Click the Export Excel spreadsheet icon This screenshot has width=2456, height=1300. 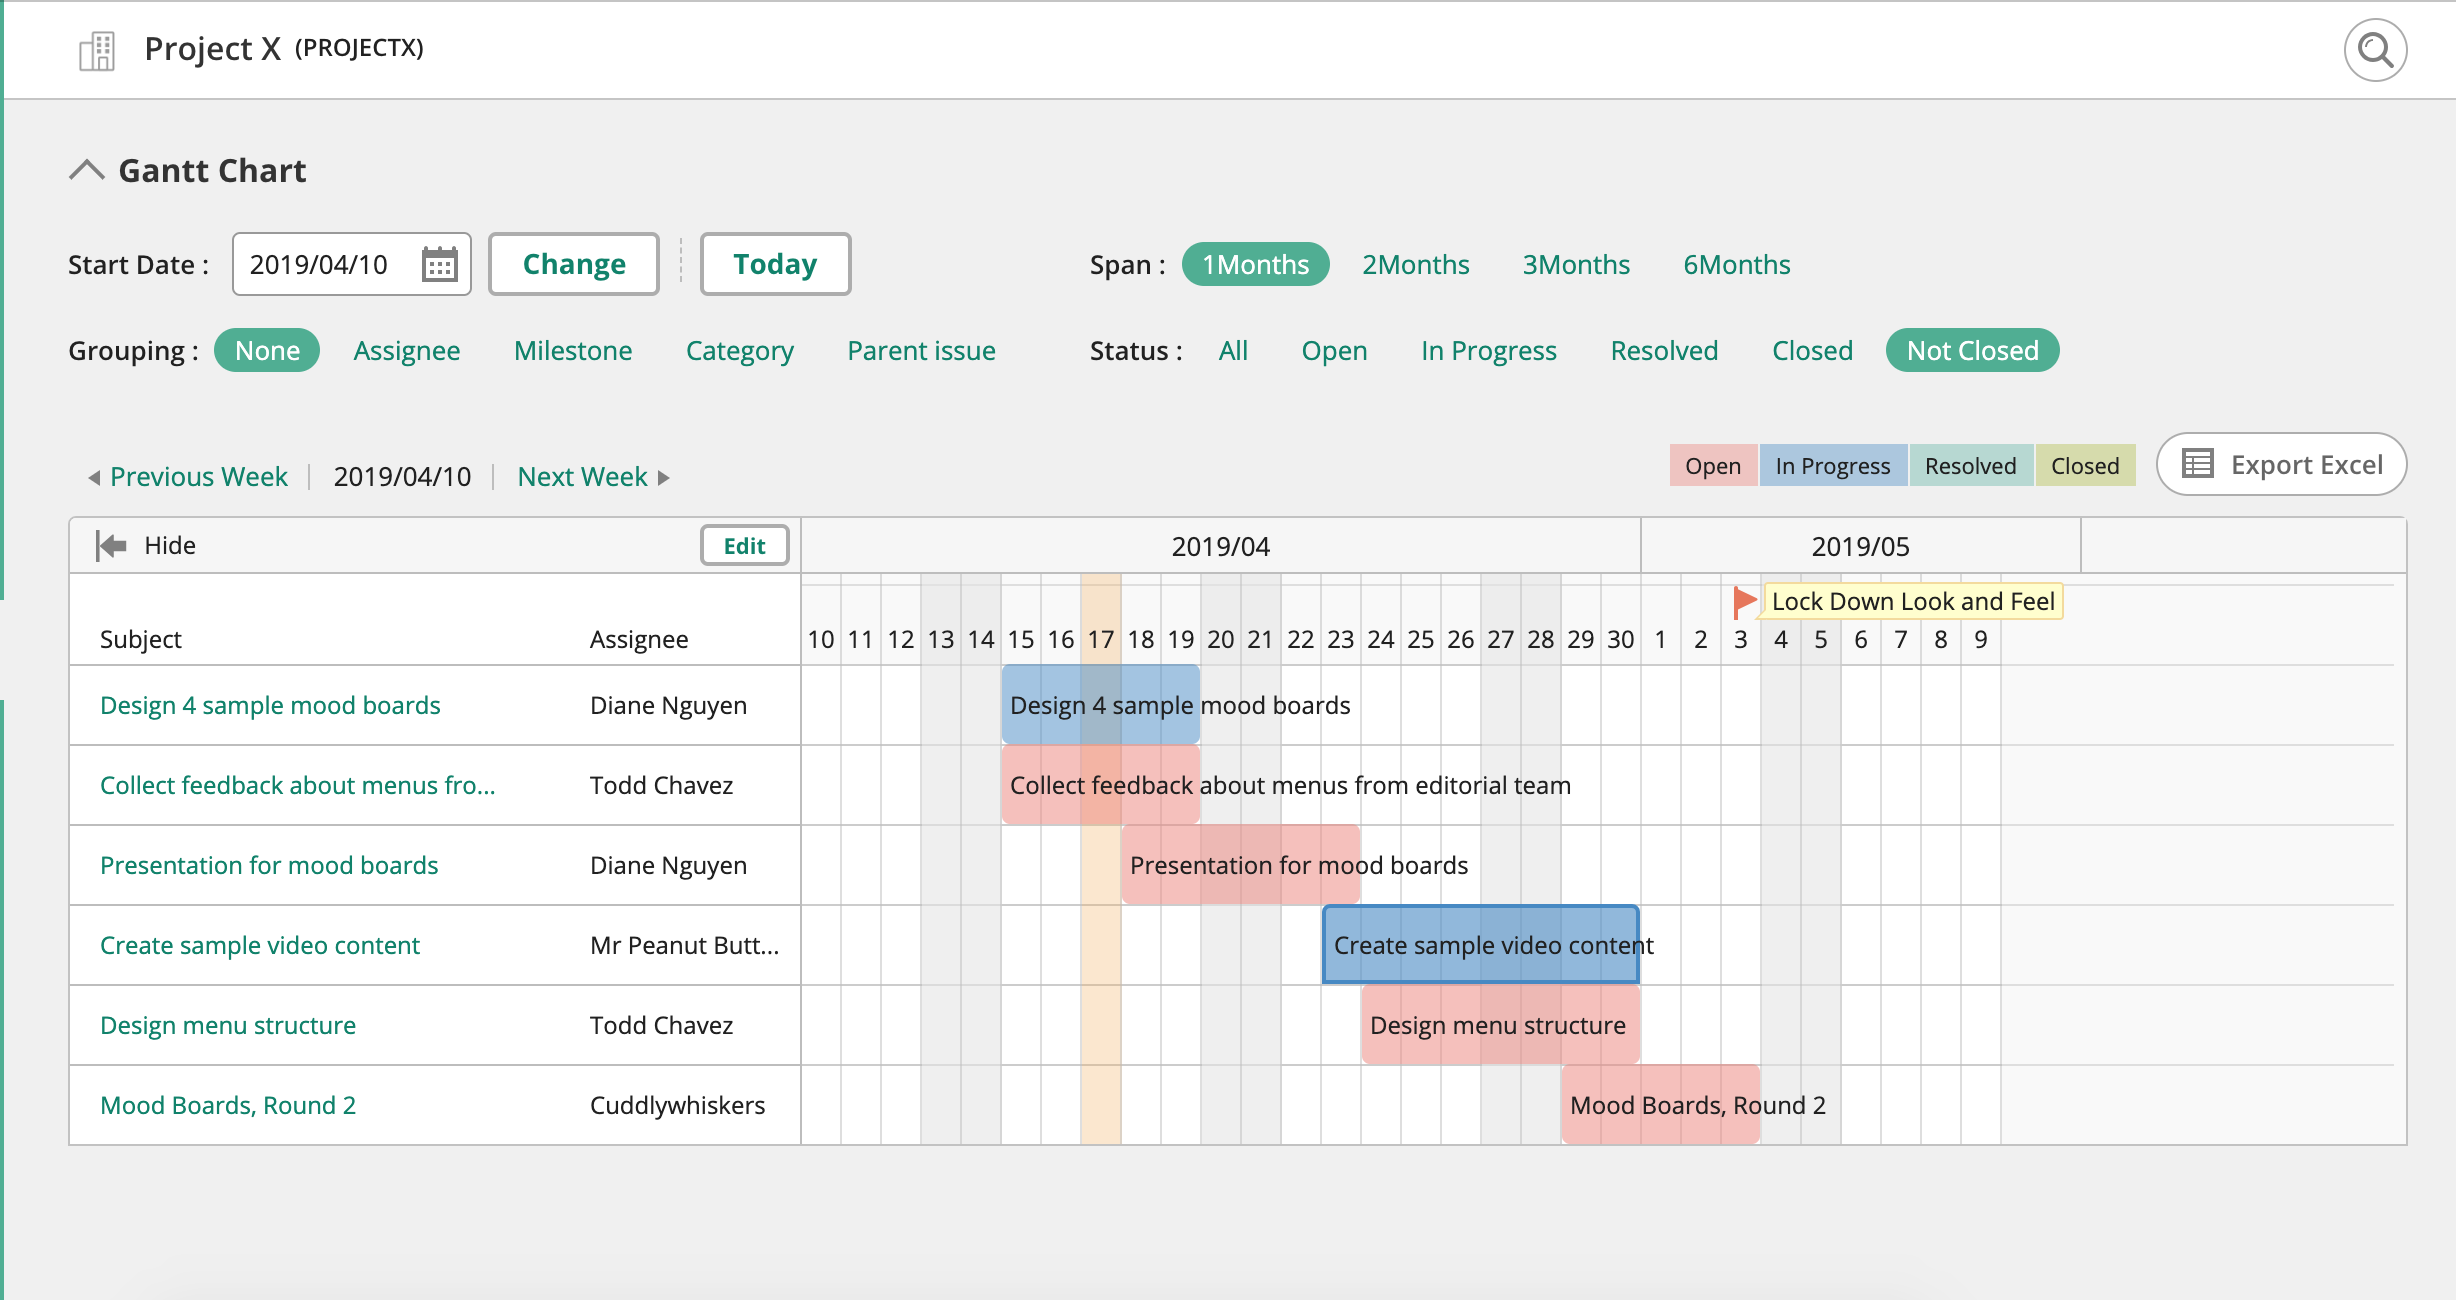tap(2197, 464)
